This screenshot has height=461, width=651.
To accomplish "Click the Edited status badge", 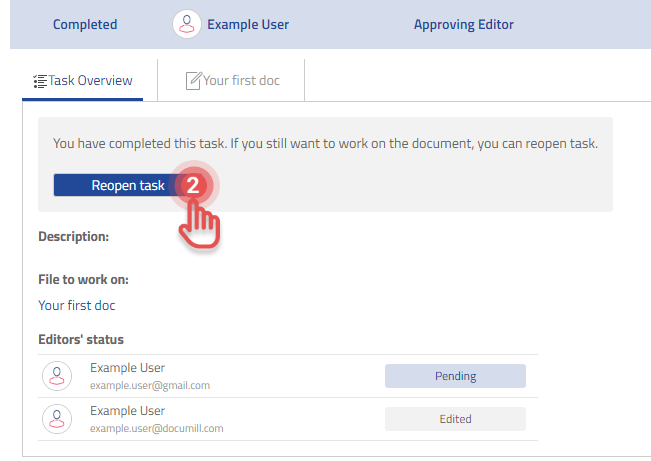I will click(x=455, y=419).
